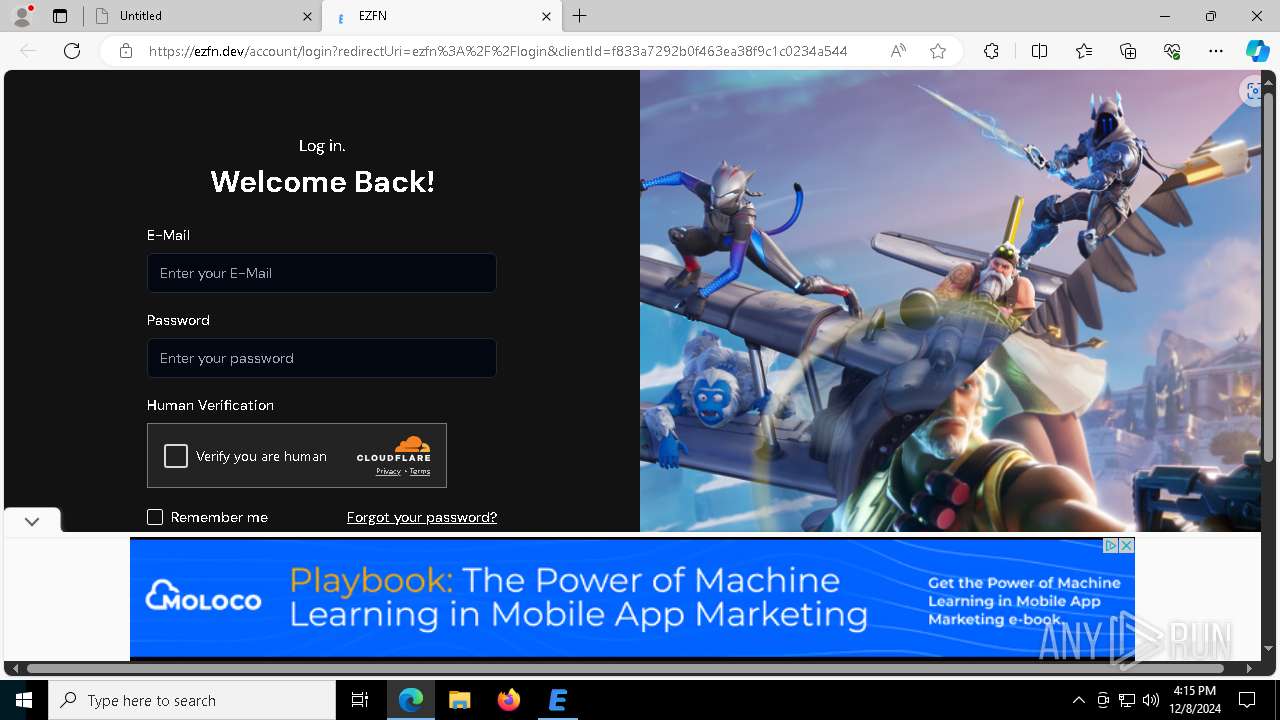Close the ad with X icon
This screenshot has width=1280, height=720.
pos(1127,545)
